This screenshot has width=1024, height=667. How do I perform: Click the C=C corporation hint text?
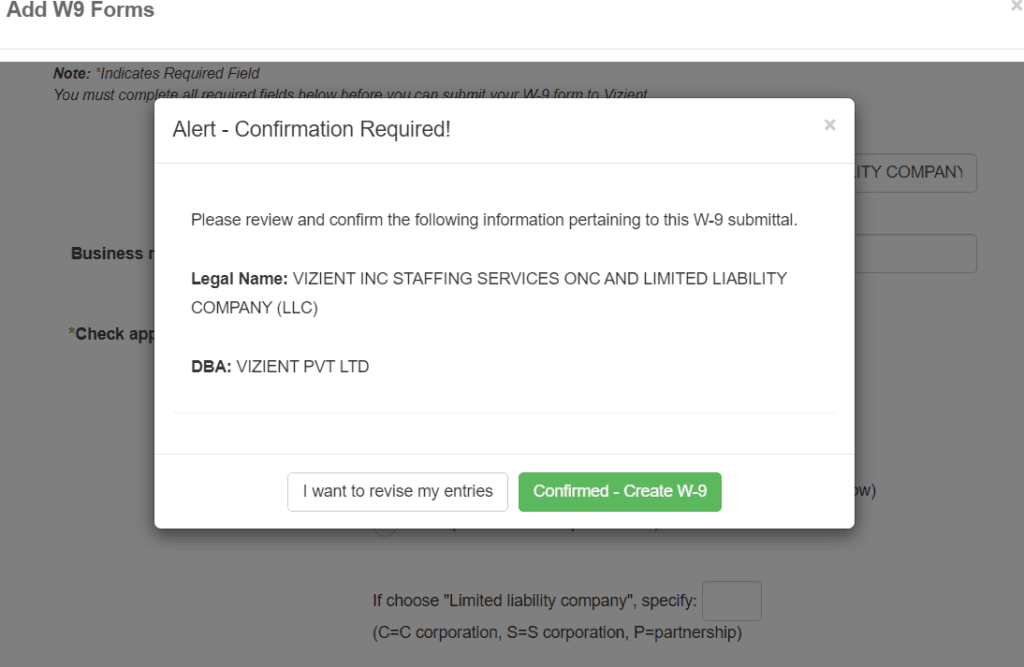tap(557, 633)
